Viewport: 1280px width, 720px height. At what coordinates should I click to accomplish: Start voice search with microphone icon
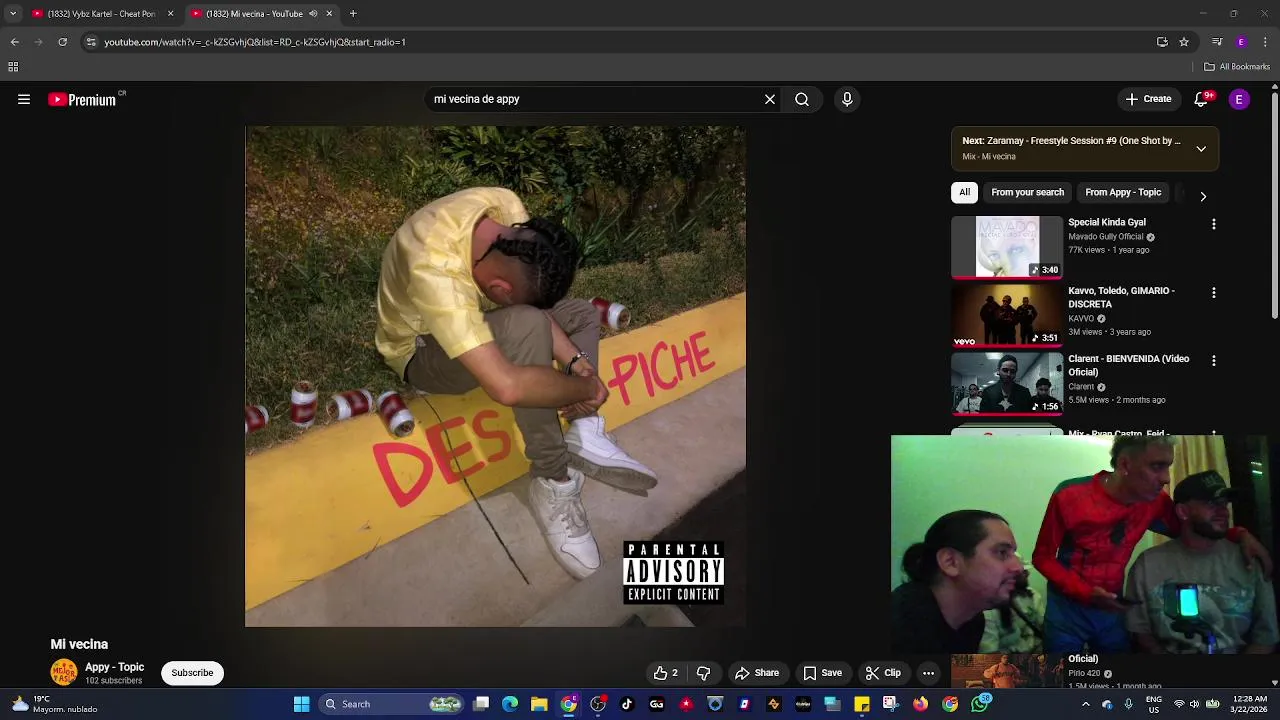point(847,99)
